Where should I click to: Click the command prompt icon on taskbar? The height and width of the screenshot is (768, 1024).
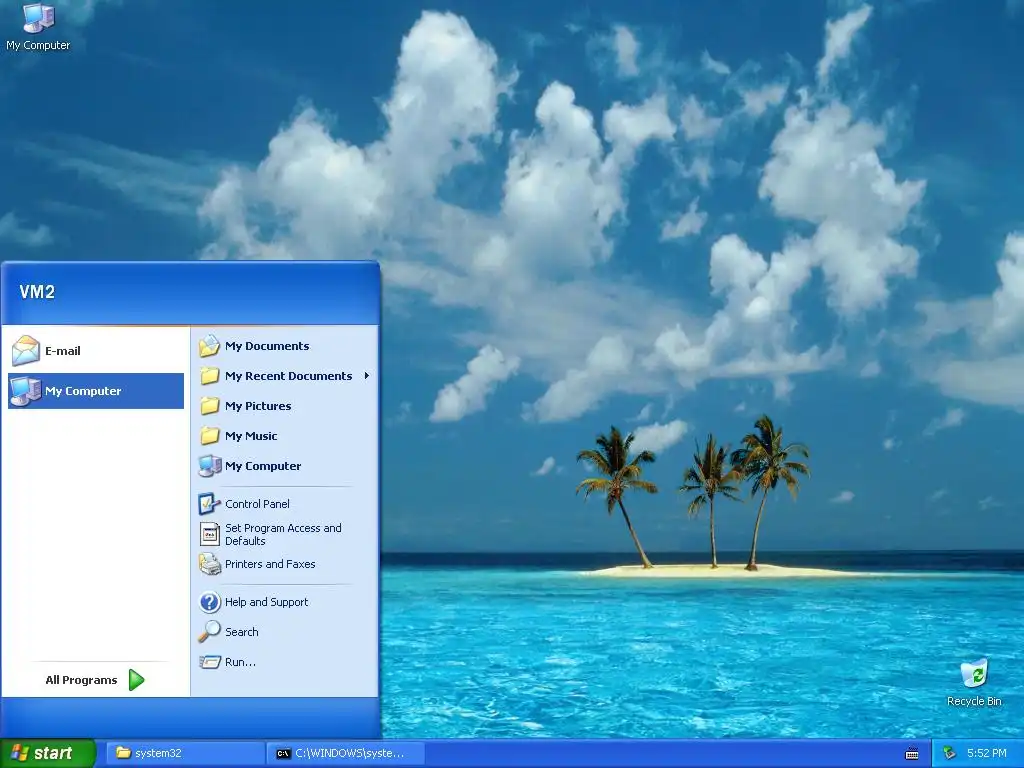(283, 754)
